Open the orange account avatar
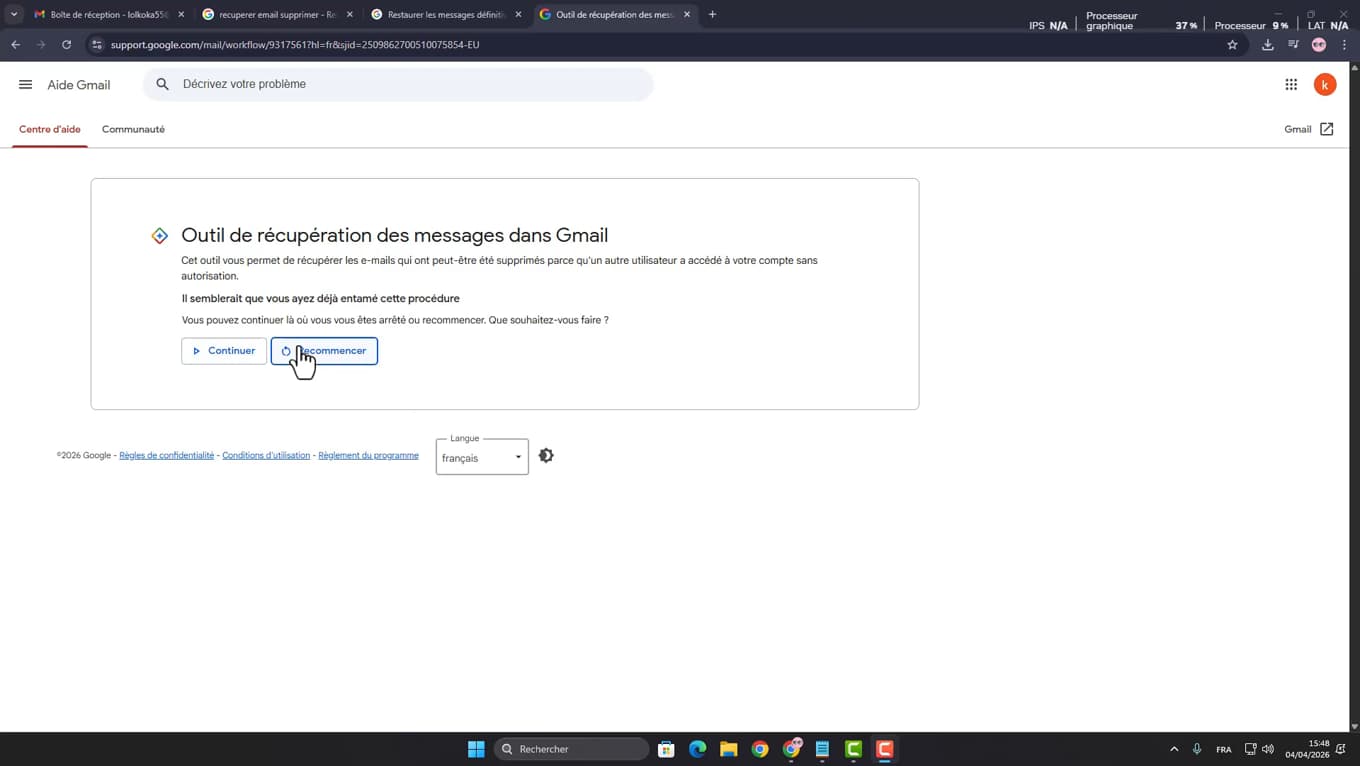The width and height of the screenshot is (1360, 766). [x=1325, y=85]
